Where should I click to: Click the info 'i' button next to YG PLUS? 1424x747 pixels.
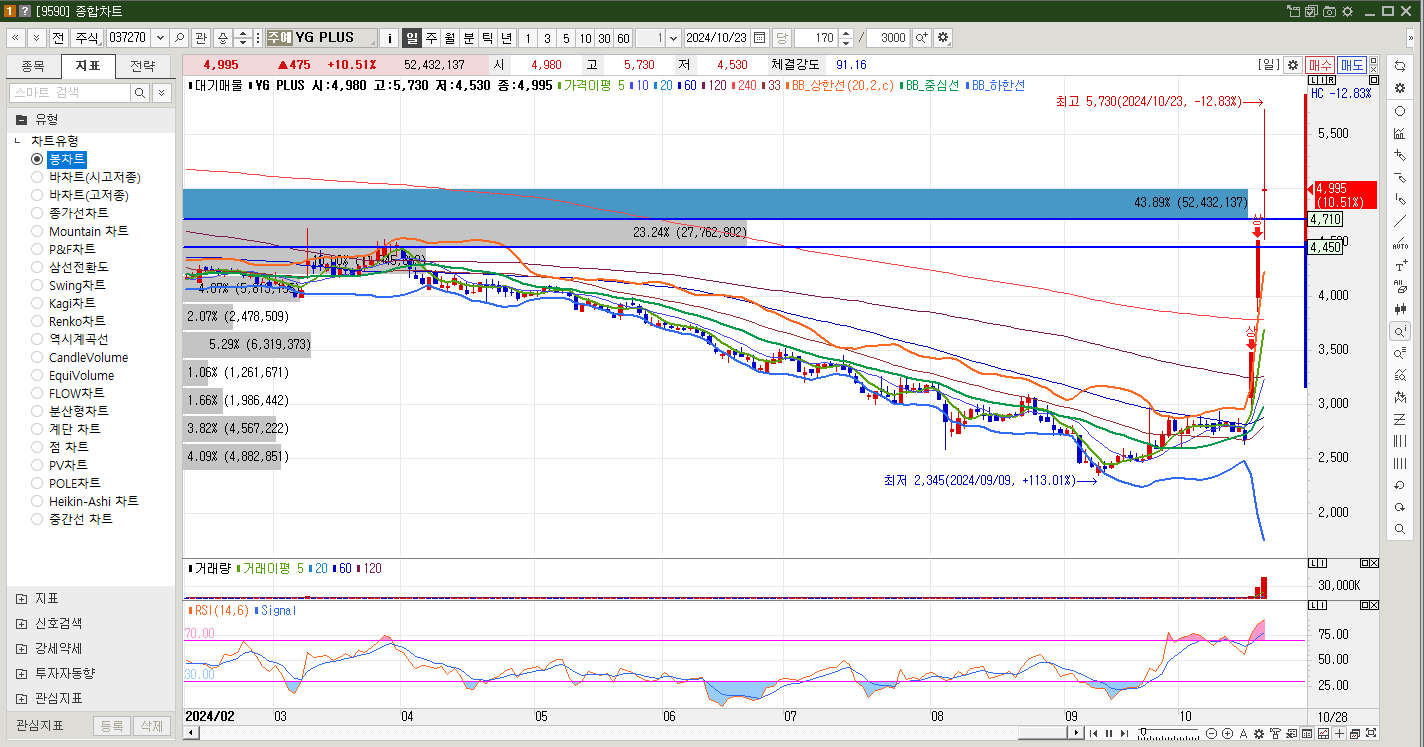point(390,38)
